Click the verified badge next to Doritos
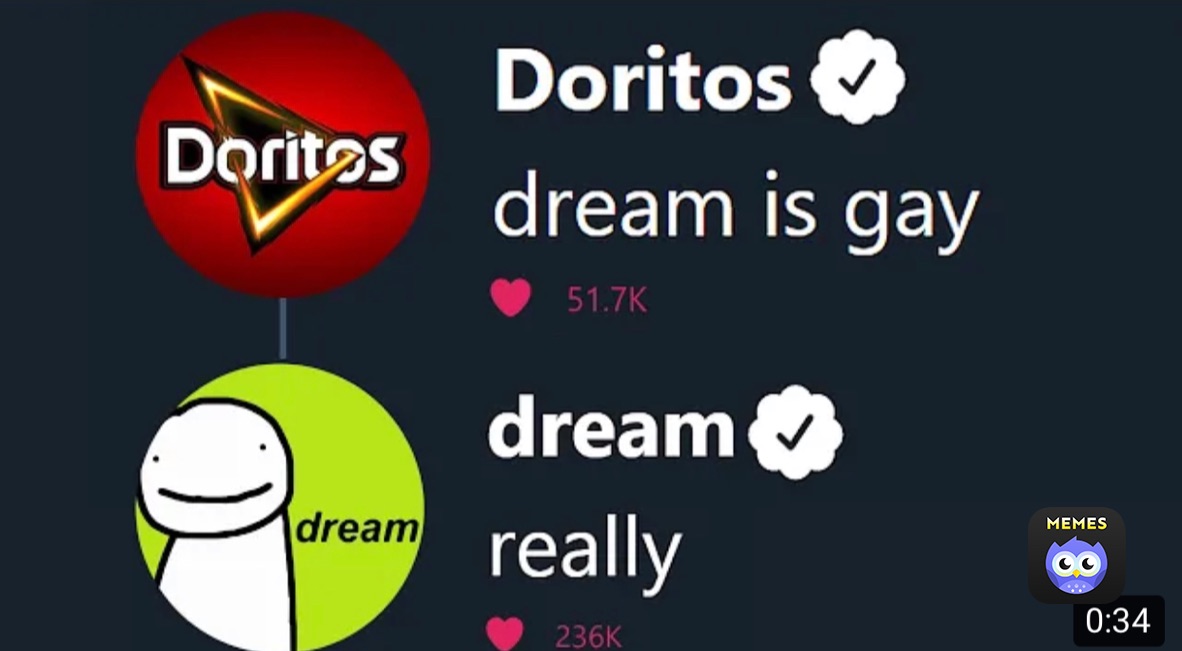 856,77
